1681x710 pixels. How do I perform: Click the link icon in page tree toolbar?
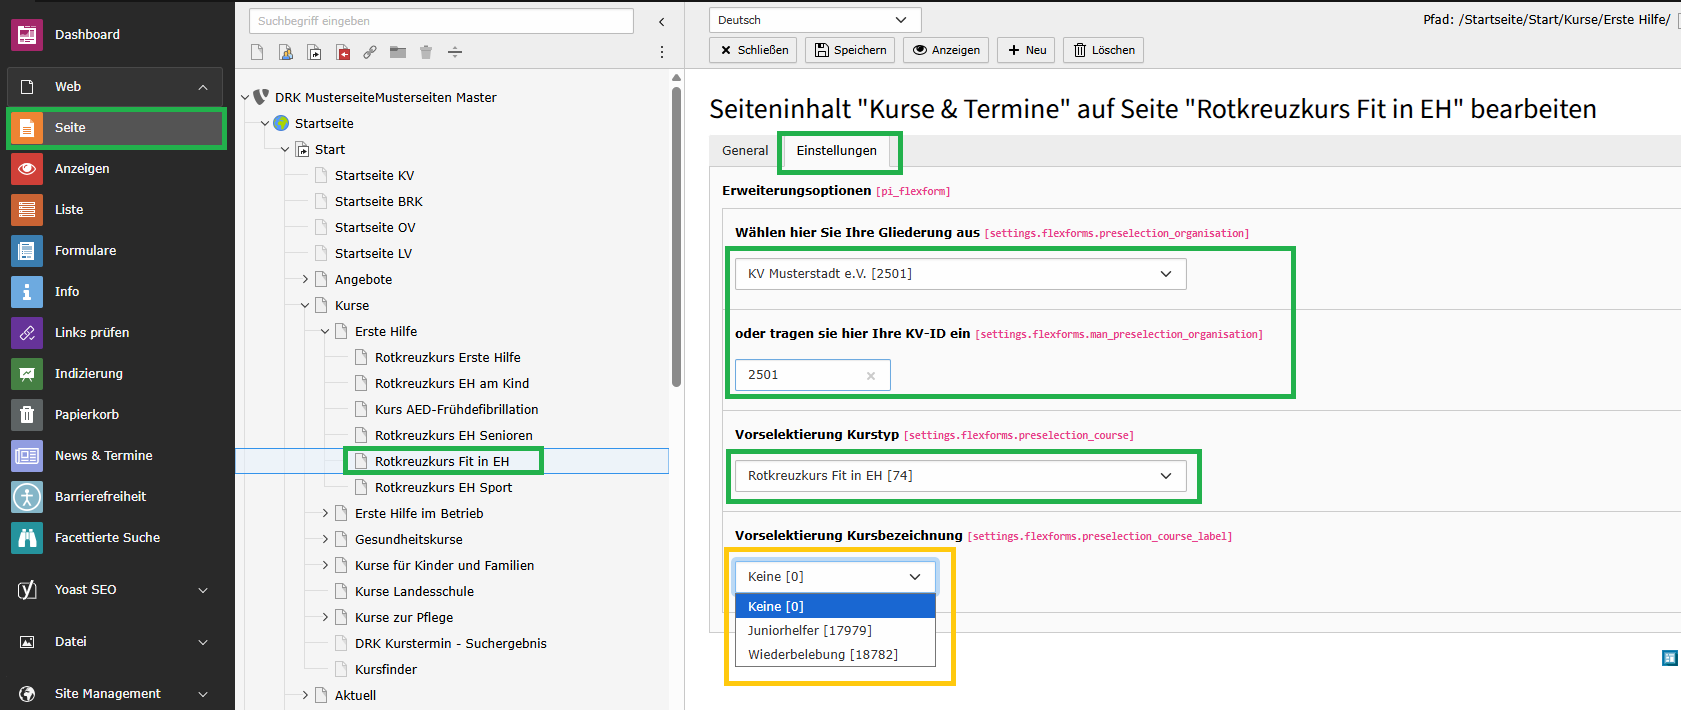[x=370, y=52]
